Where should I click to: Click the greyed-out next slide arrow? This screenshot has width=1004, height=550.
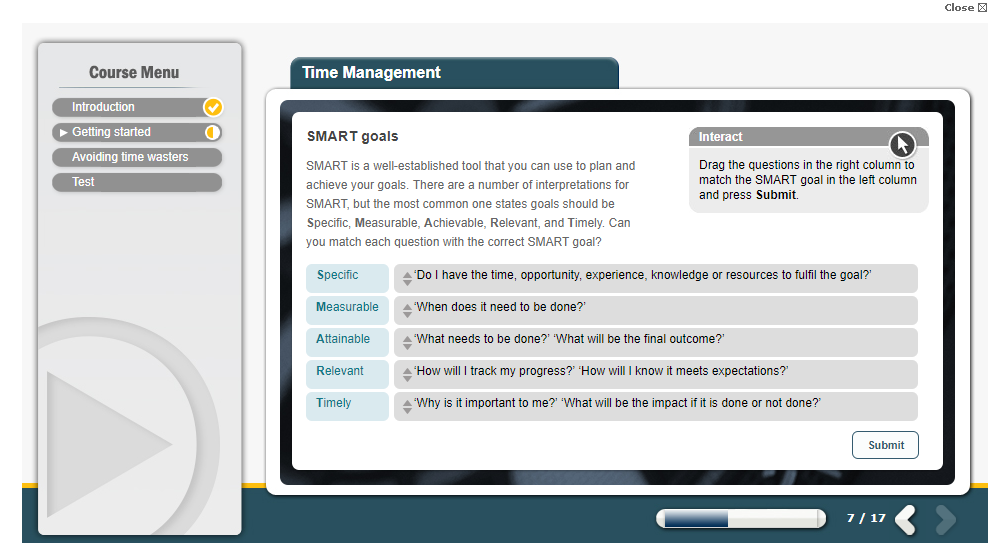click(944, 519)
